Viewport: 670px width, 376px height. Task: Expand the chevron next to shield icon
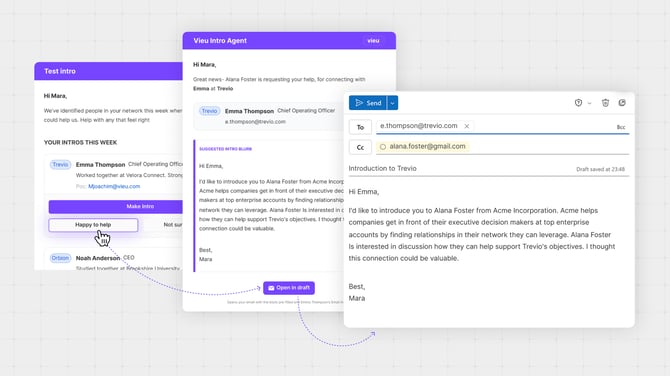click(589, 103)
